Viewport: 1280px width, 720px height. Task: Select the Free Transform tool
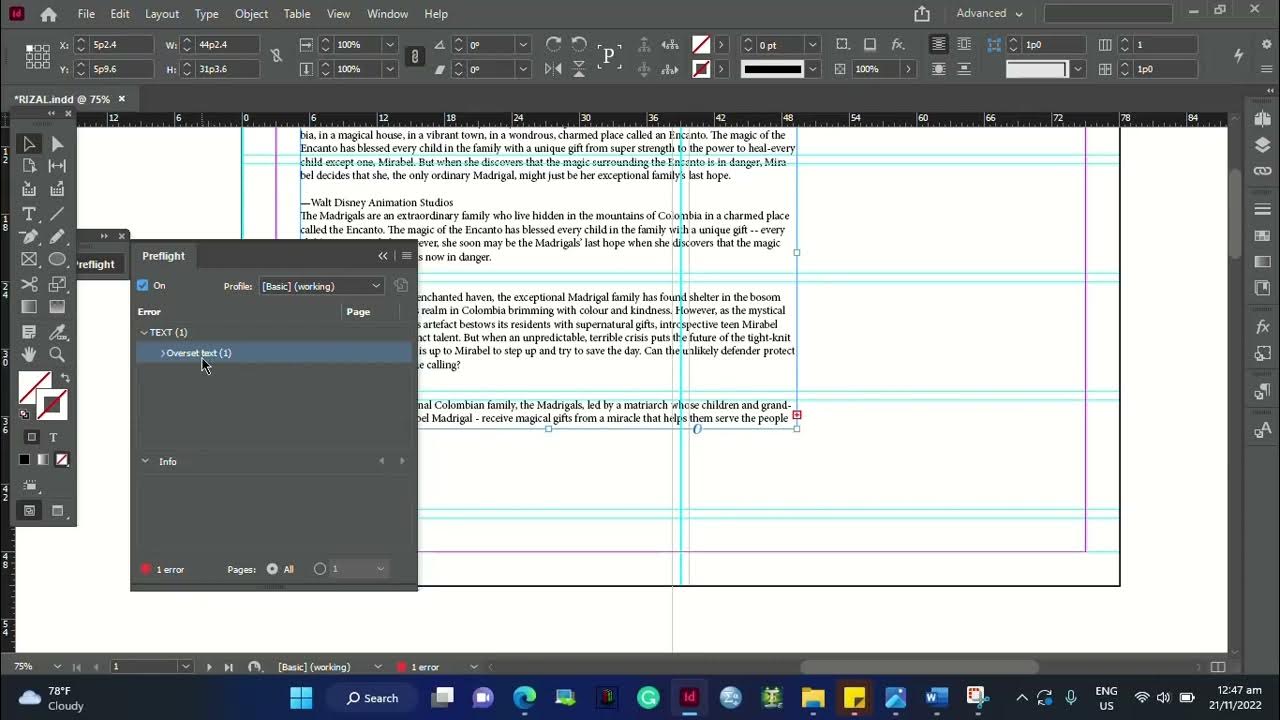point(57,285)
